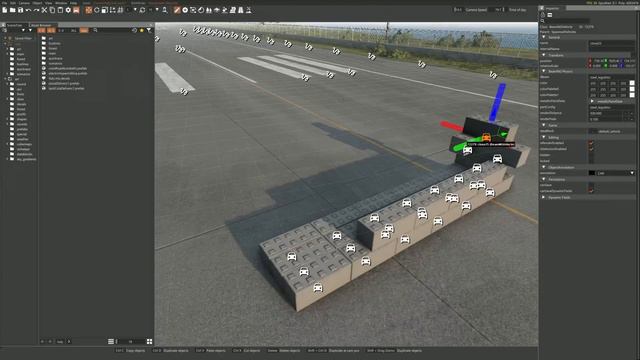
Task: Select the orange highlighted vehicle icon in viewport
Action: tap(486, 137)
